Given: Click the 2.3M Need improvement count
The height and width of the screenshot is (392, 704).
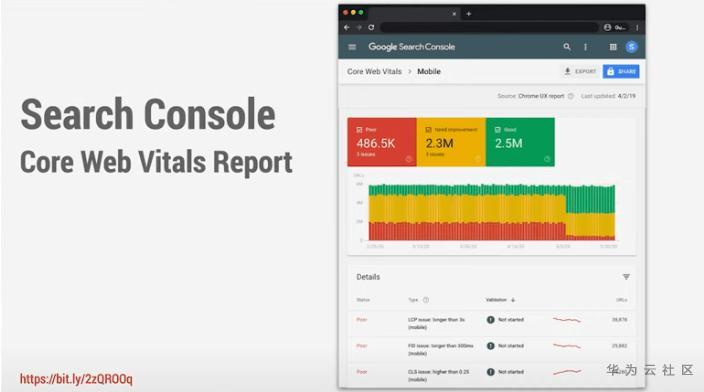Looking at the screenshot, I should tap(439, 143).
